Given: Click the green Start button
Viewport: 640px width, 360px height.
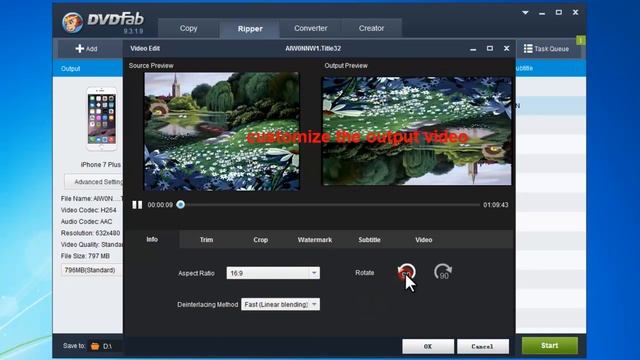Looking at the screenshot, I should coord(550,346).
